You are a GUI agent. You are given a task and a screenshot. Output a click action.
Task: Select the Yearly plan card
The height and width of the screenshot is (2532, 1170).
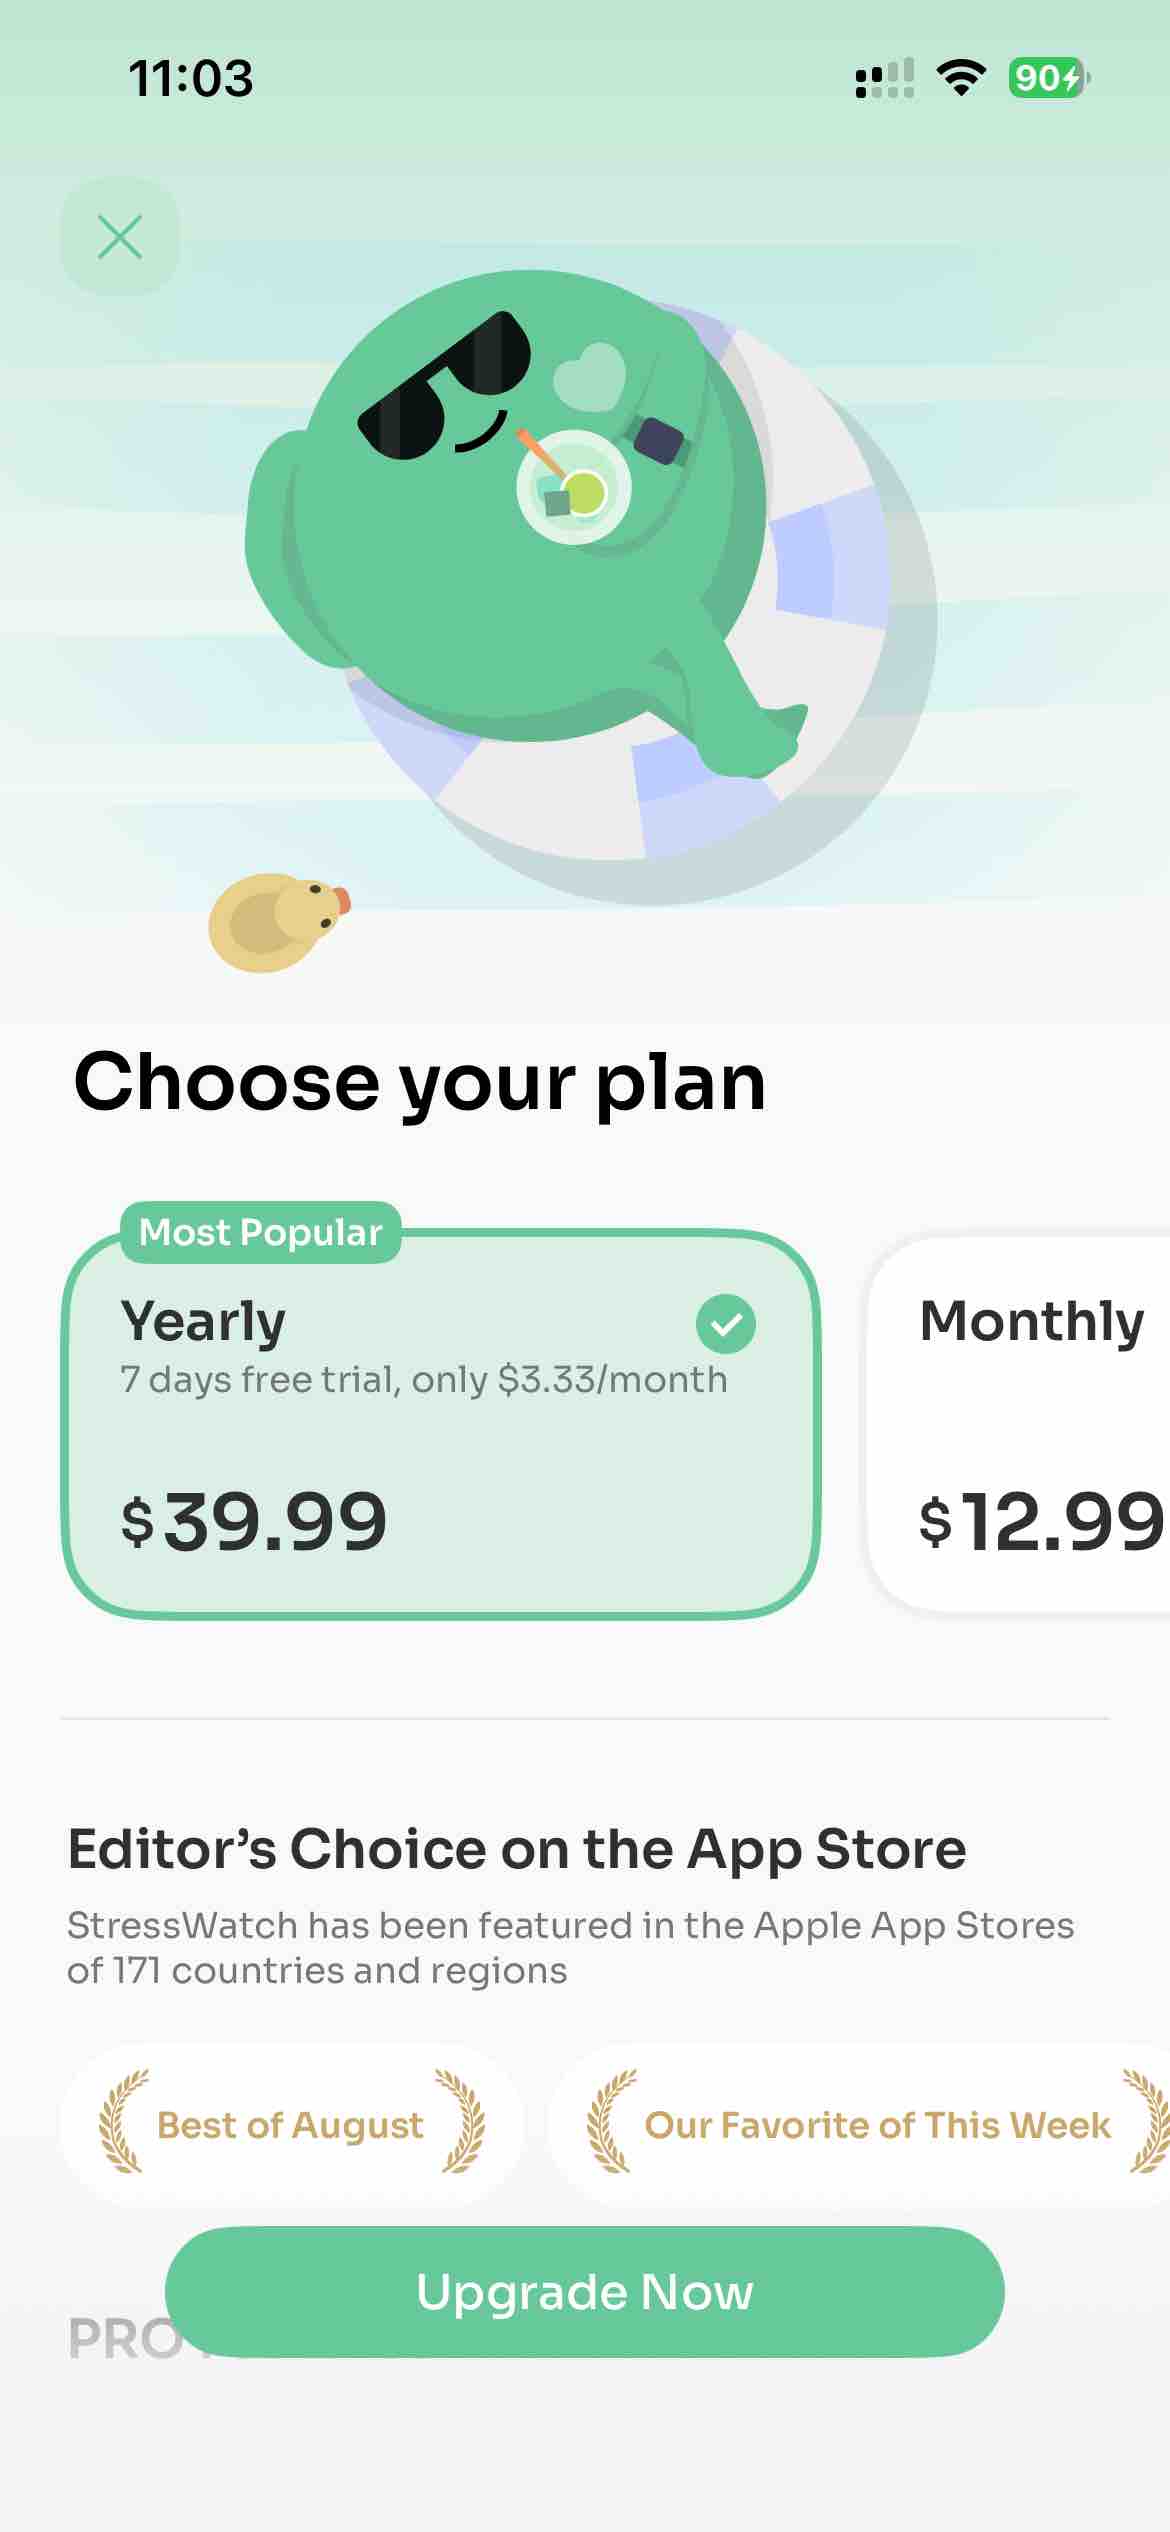coord(441,1424)
